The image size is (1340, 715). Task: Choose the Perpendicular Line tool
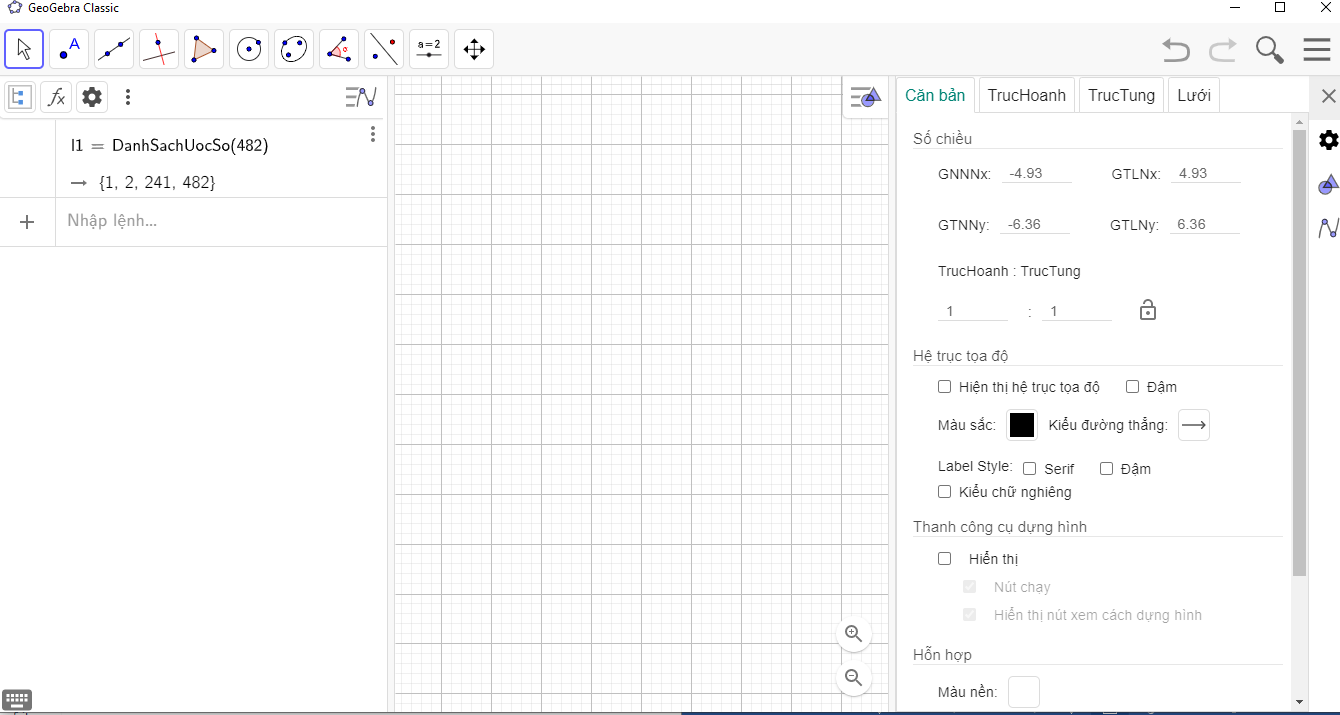159,49
